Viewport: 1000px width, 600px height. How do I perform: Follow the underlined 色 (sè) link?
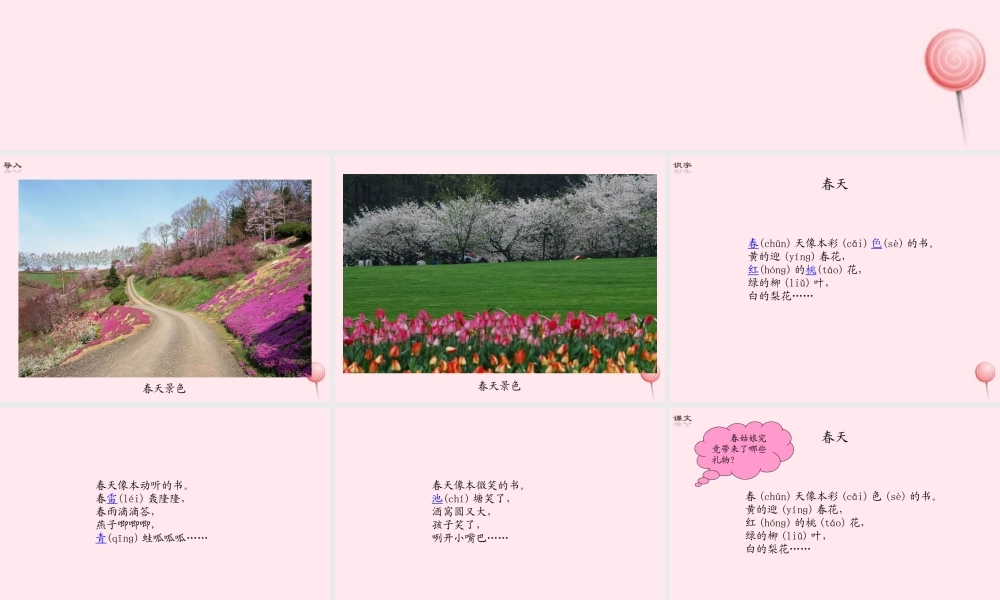click(876, 243)
